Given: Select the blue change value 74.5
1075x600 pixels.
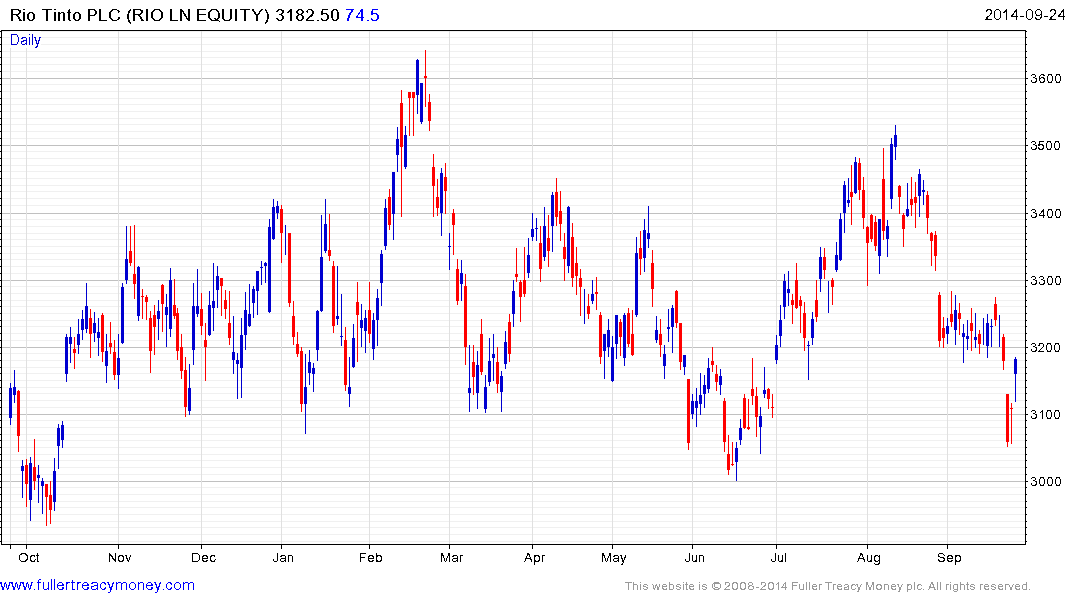Looking at the screenshot, I should pos(362,15).
